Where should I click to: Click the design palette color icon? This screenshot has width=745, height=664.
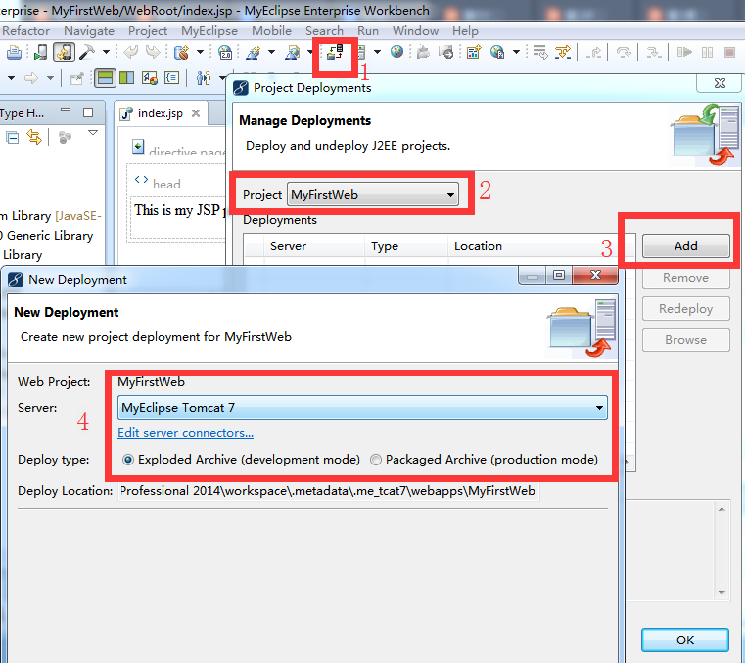tap(150, 77)
